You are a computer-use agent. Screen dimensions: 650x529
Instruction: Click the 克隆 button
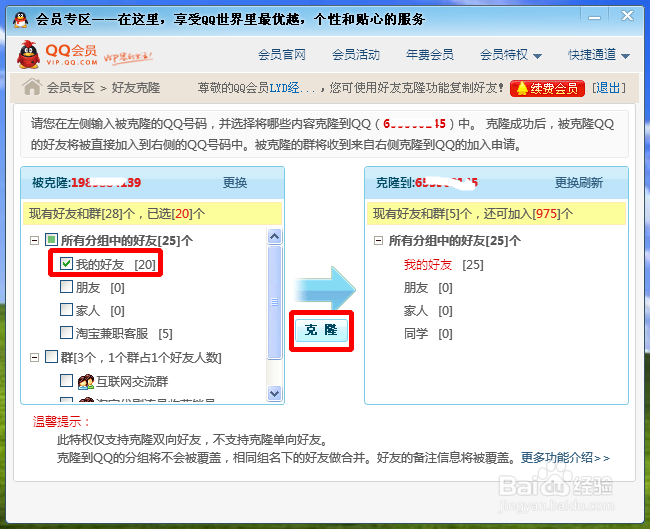(x=321, y=330)
